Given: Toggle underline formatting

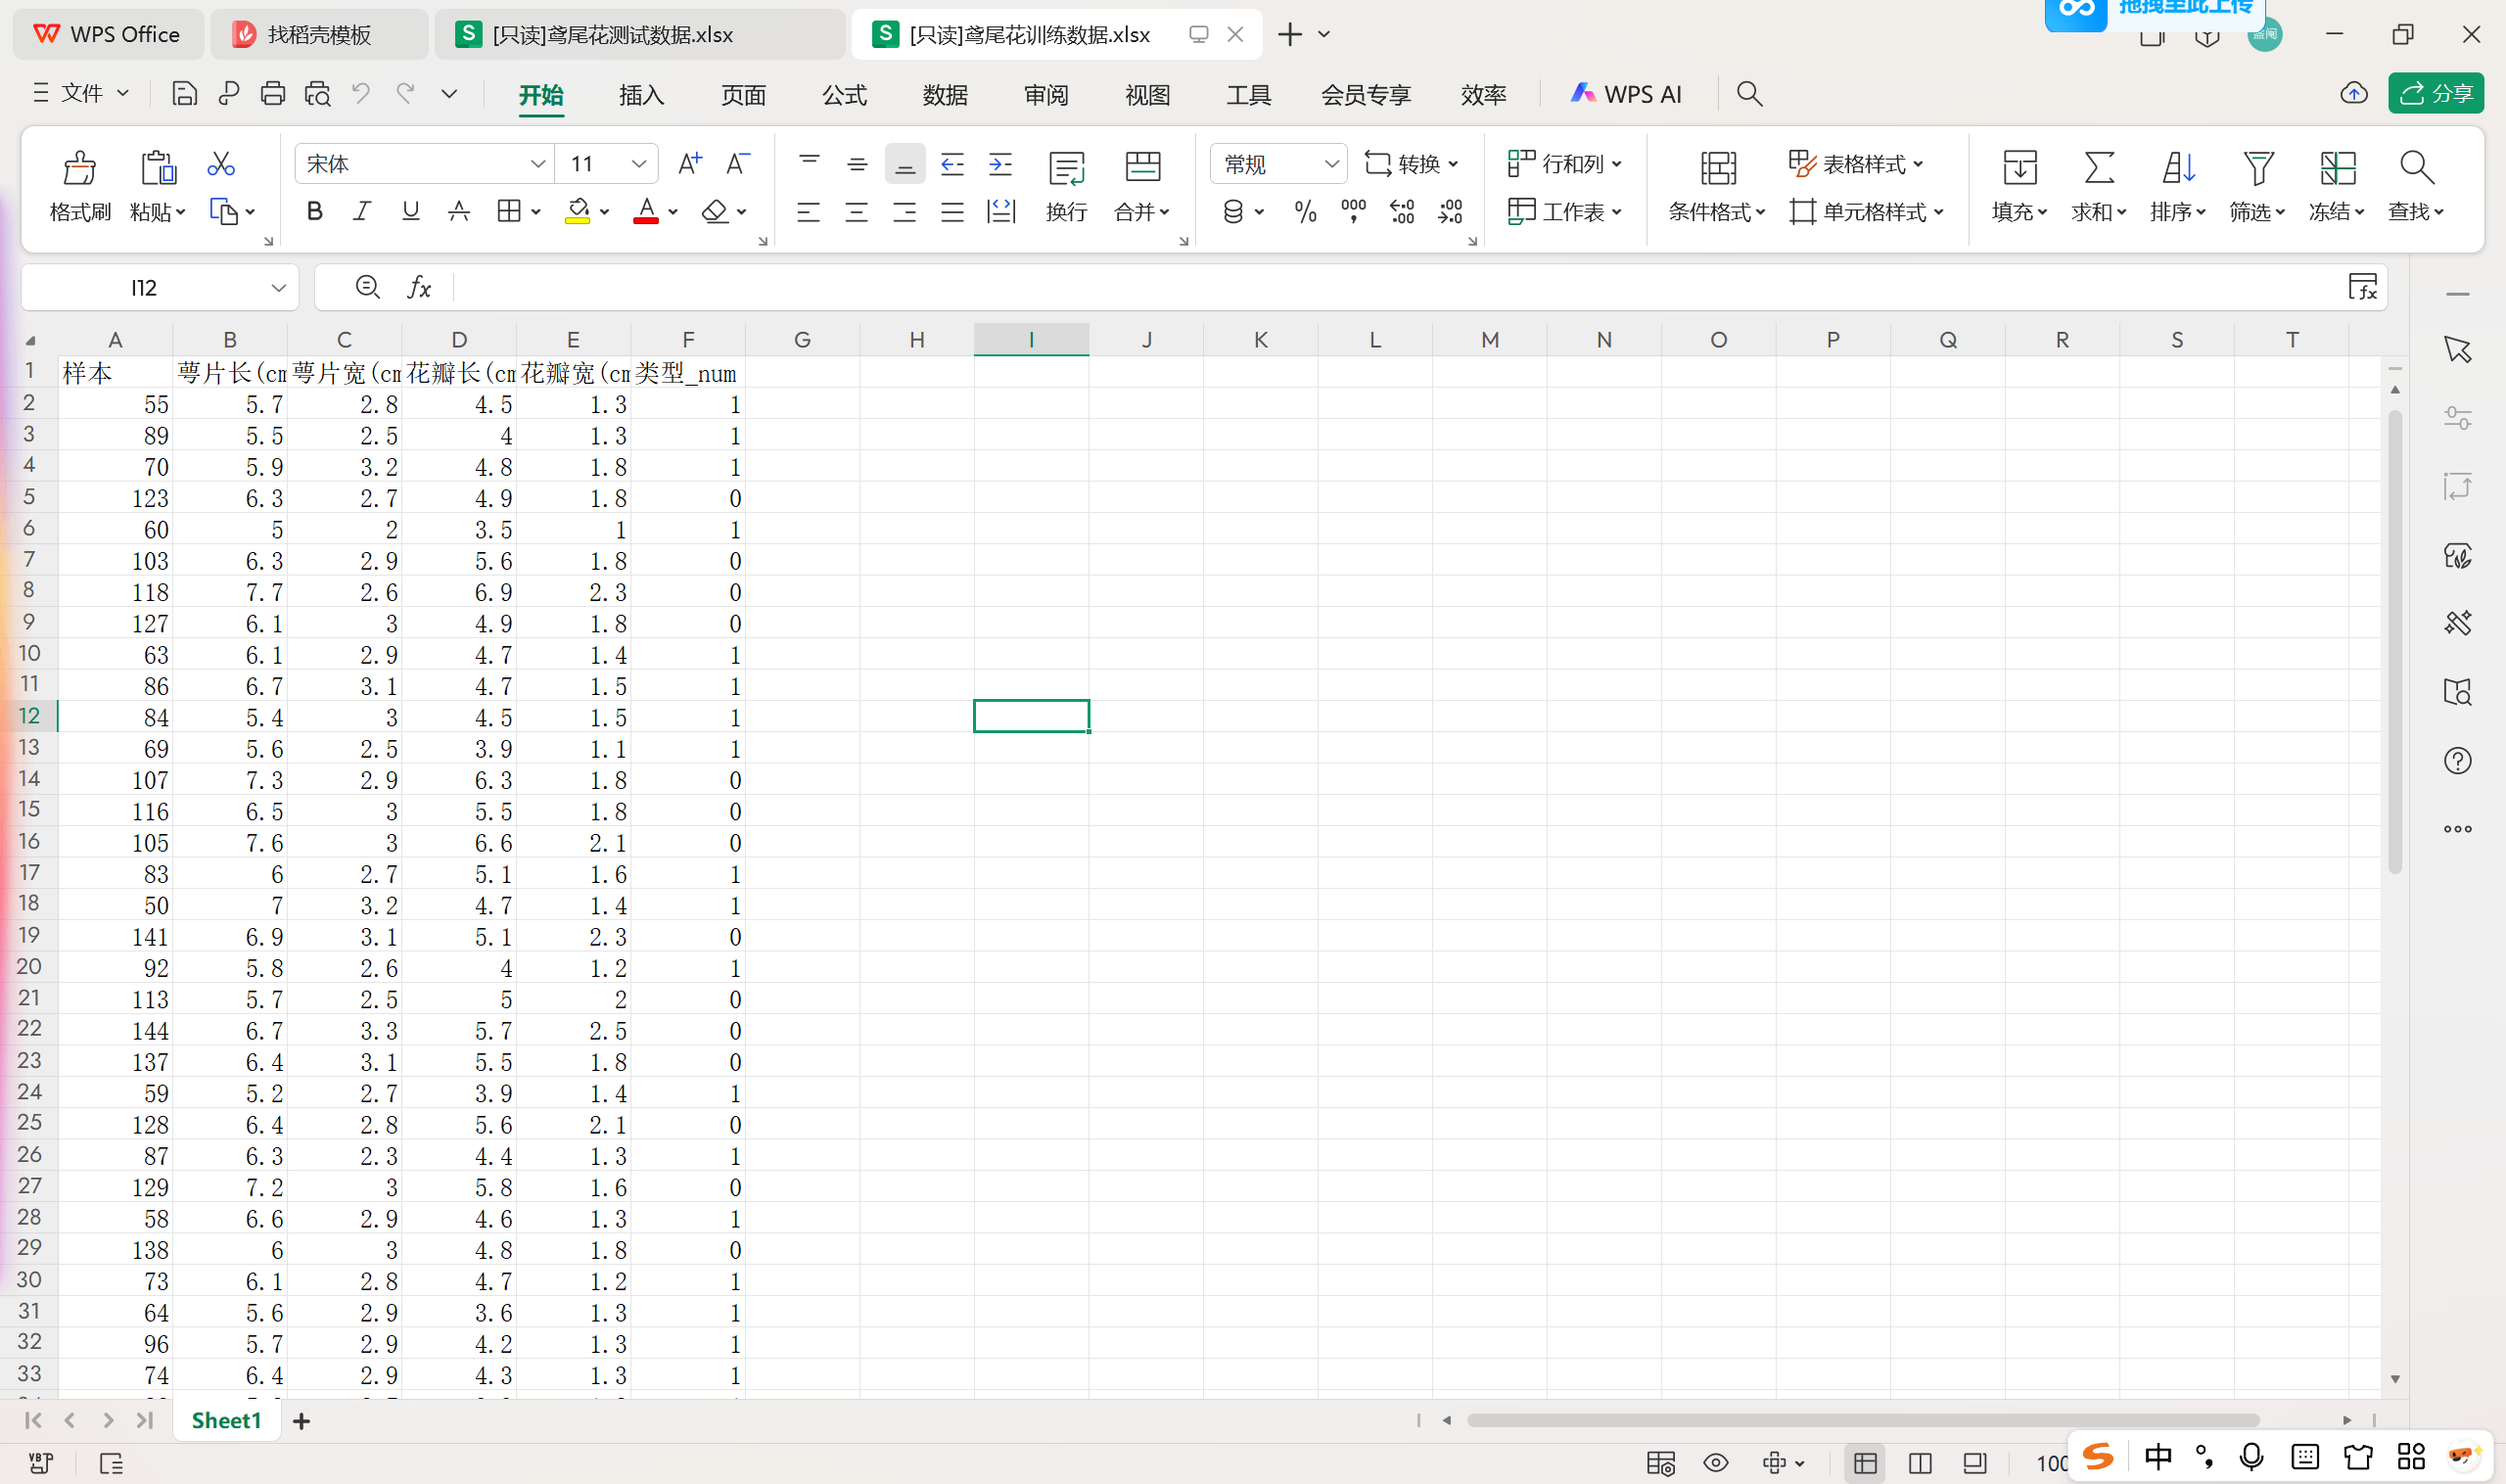Looking at the screenshot, I should coord(410,212).
